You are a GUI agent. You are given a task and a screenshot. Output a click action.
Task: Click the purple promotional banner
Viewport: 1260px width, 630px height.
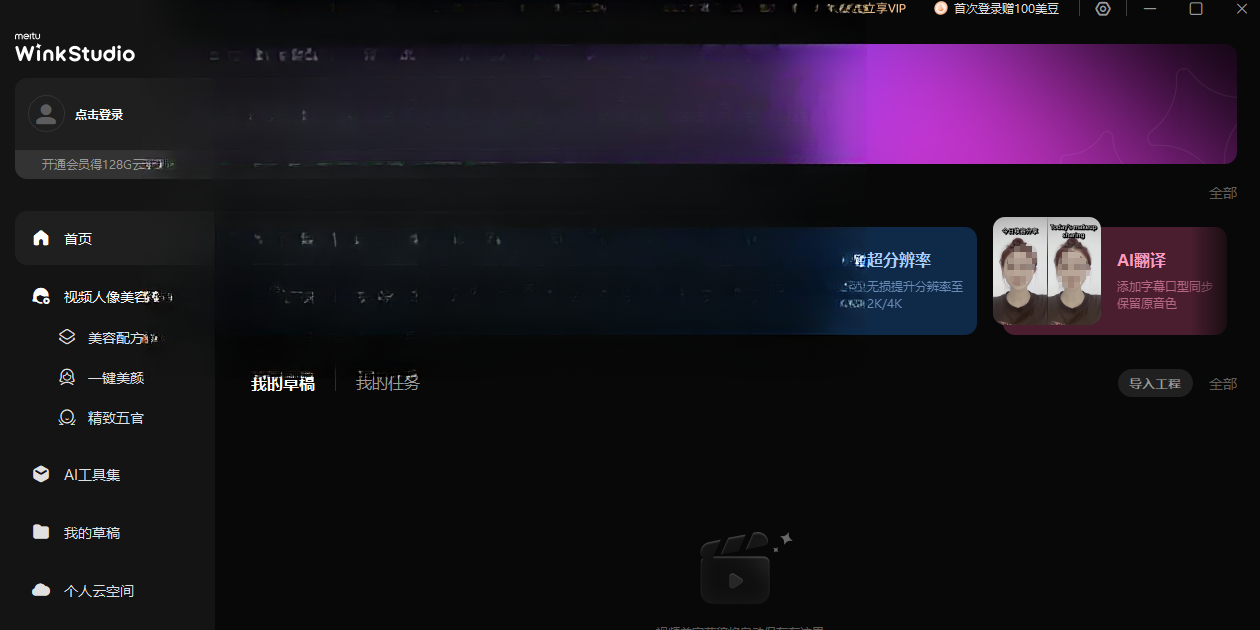tap(726, 103)
